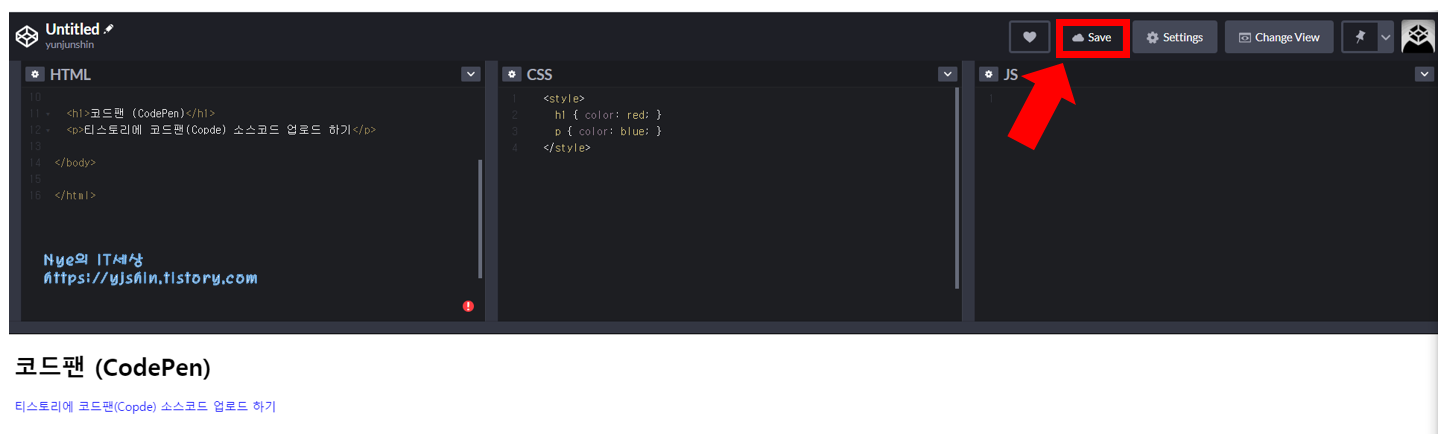Open CSS editor settings gear
This screenshot has width=1445, height=442.
point(511,74)
